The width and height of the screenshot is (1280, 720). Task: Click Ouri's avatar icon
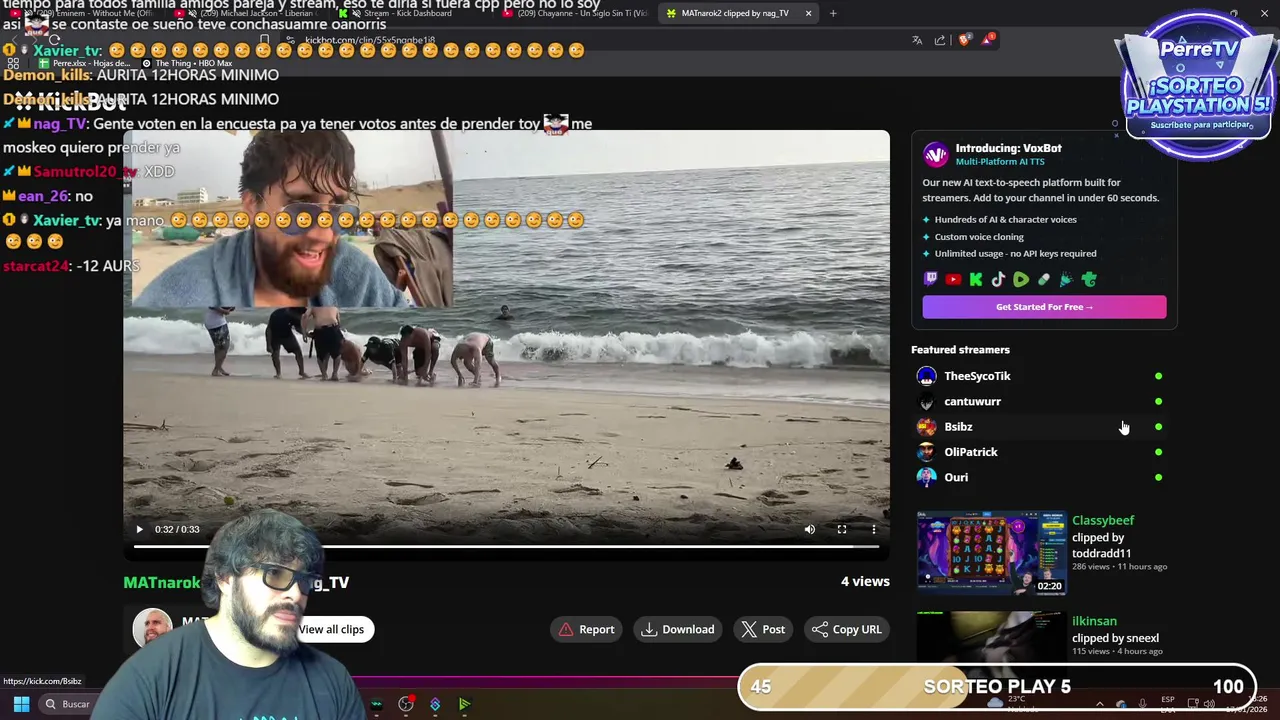(927, 477)
